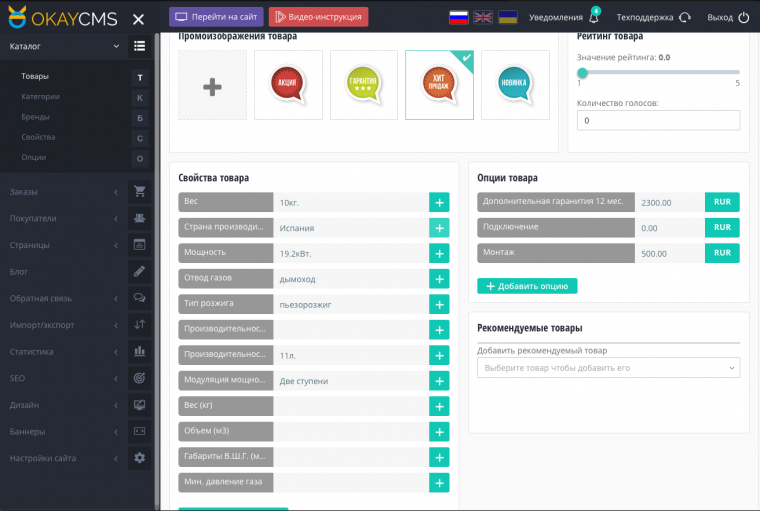Click the Добавить опцию button
The height and width of the screenshot is (511, 760).
pos(527,286)
